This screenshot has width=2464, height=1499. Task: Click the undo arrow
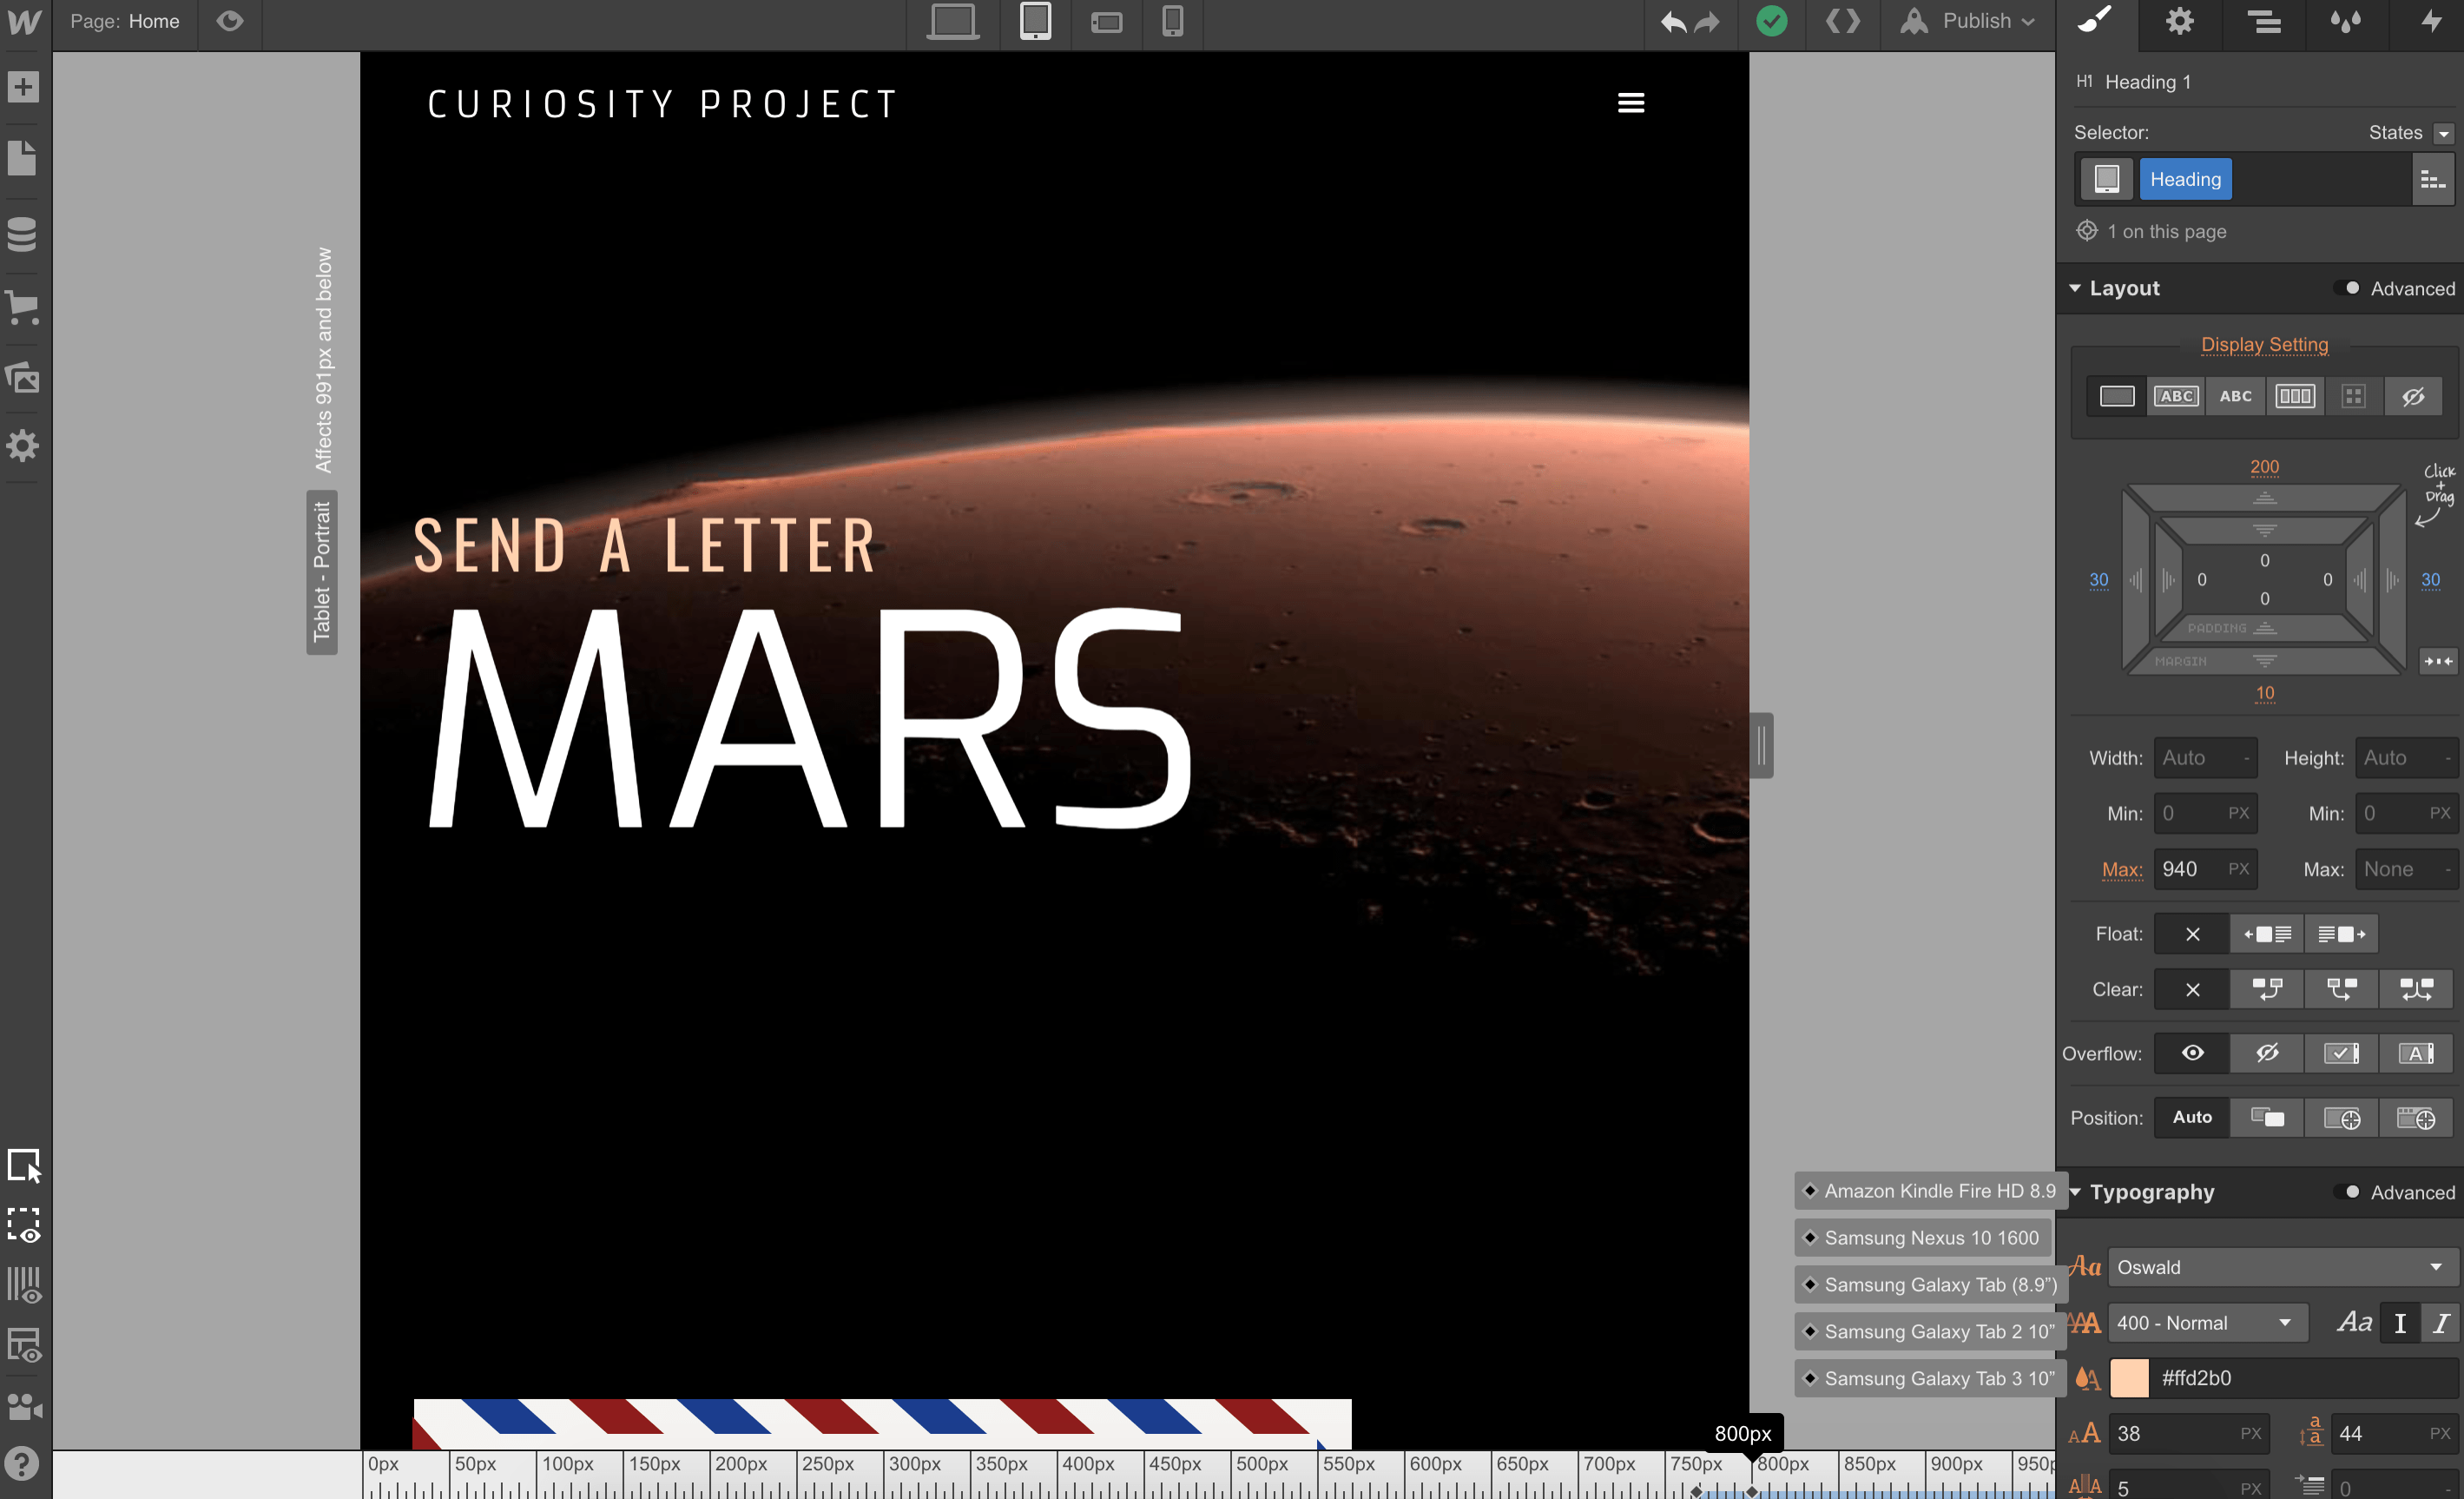coord(1672,22)
